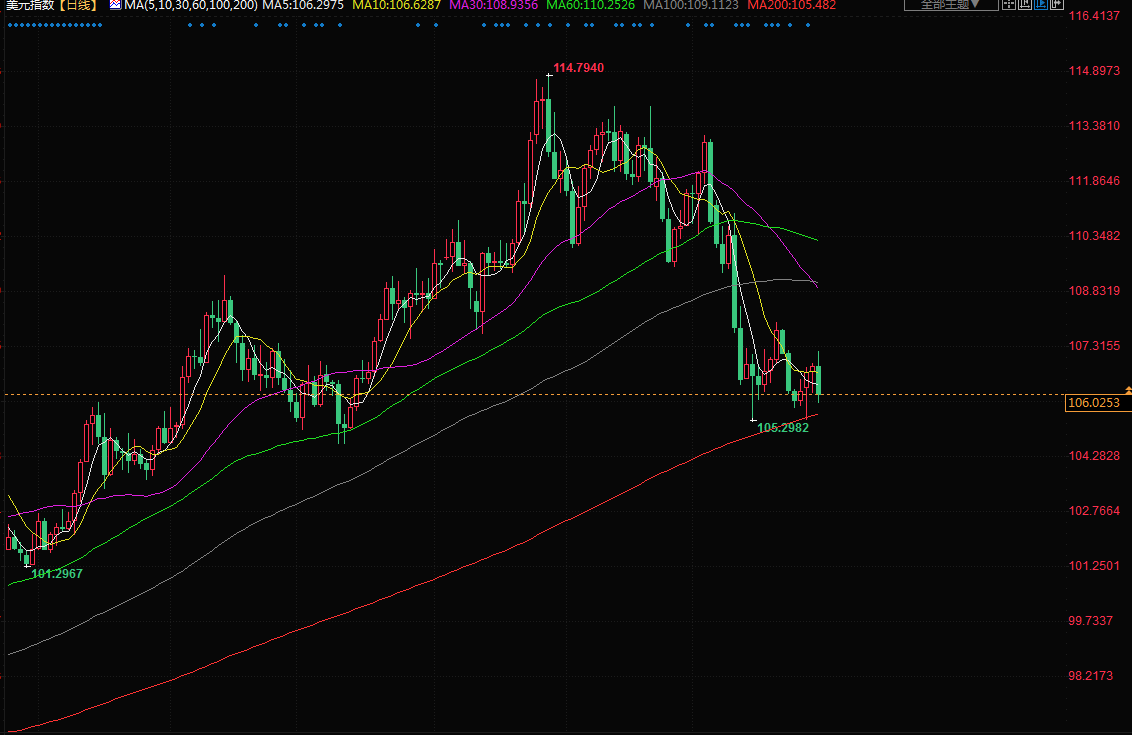The image size is (1132, 735).
Task: Click the orange double-arrow marker at right edge
Action: [1128, 389]
